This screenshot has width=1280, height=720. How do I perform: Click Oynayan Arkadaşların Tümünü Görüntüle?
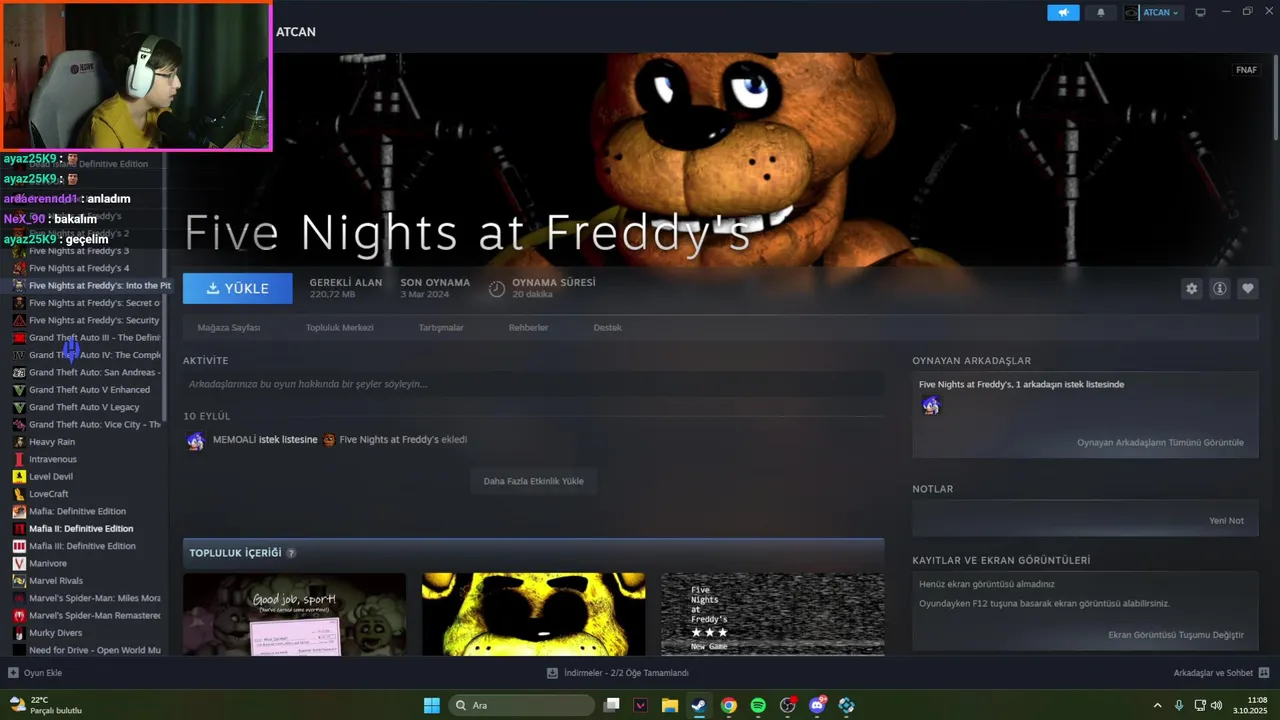point(1160,442)
